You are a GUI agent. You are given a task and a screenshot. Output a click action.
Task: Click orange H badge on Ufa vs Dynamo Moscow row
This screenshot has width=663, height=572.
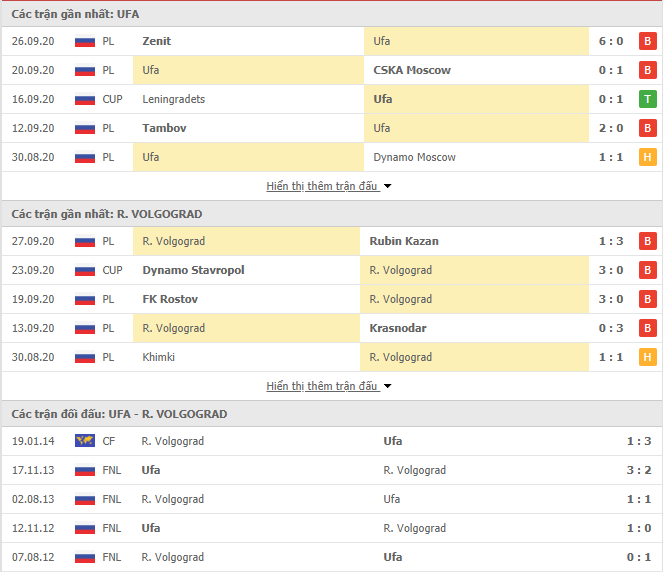(x=647, y=157)
